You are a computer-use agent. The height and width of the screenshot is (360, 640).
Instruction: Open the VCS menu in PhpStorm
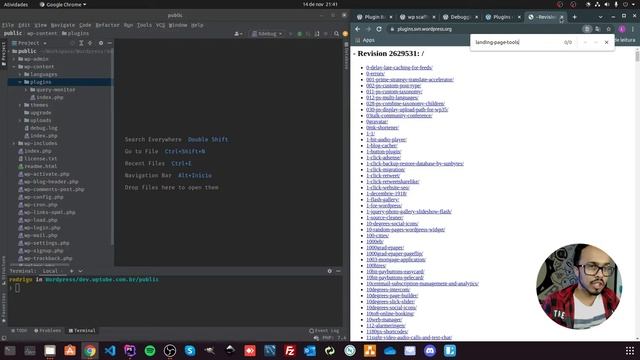pos(160,25)
